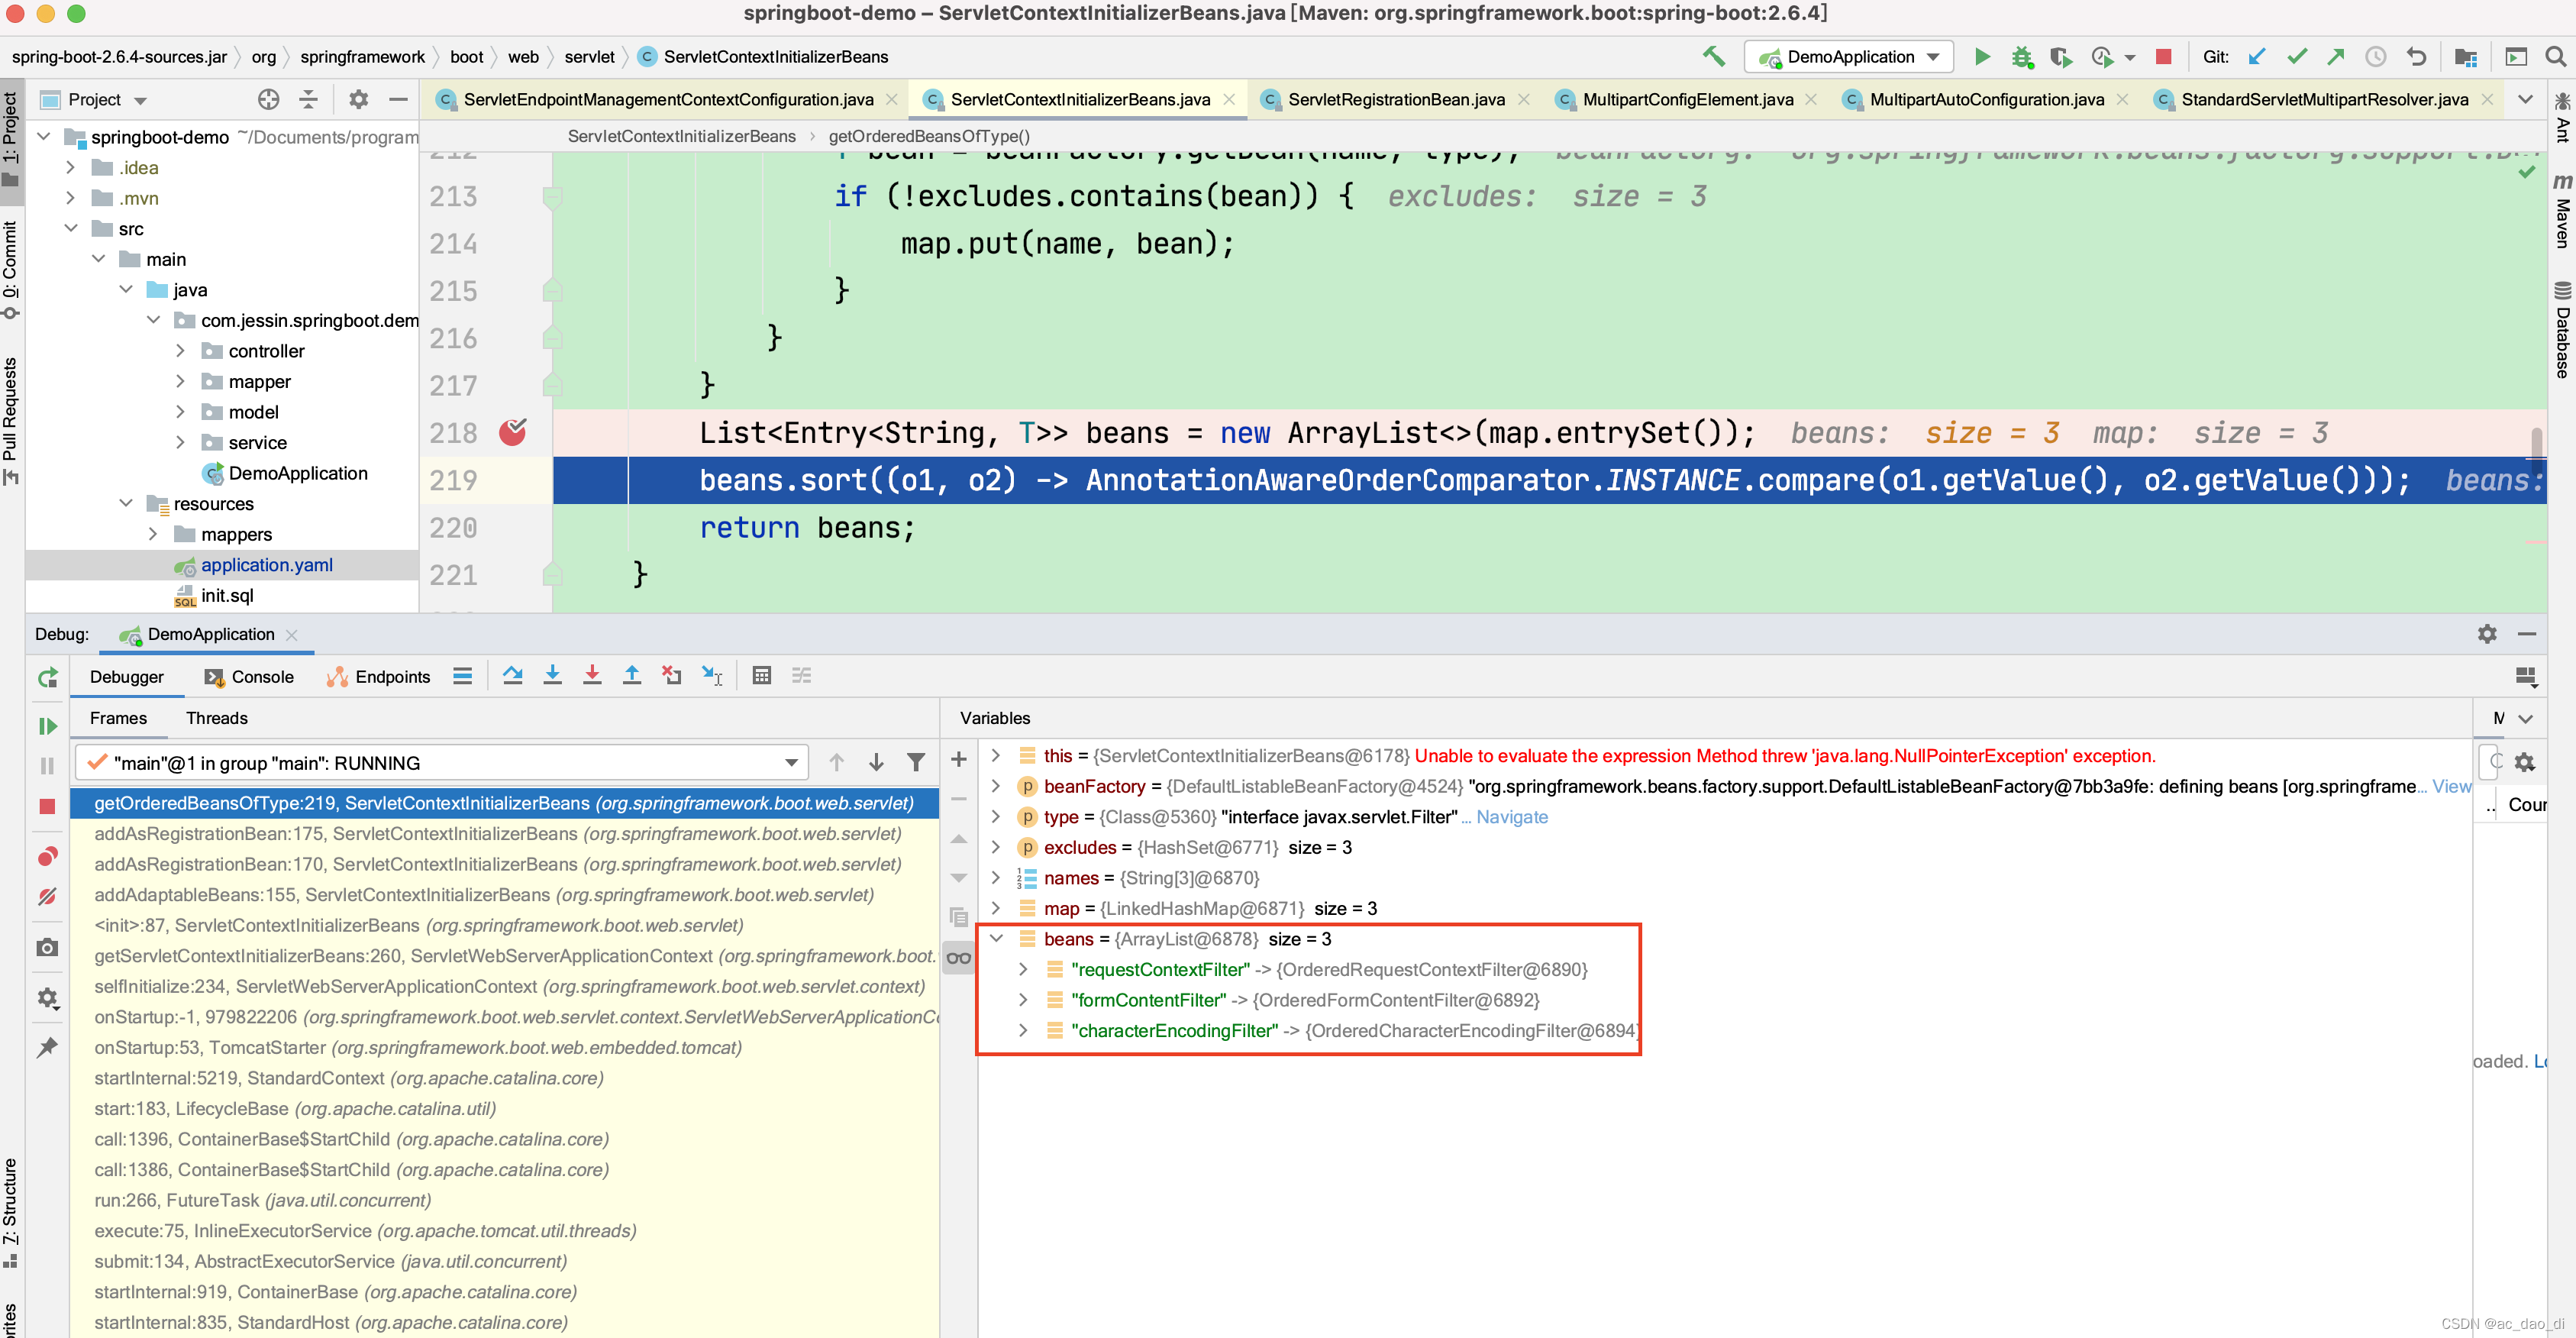
Task: Rerun DemoApplication in debug panel
Action: coord(47,678)
